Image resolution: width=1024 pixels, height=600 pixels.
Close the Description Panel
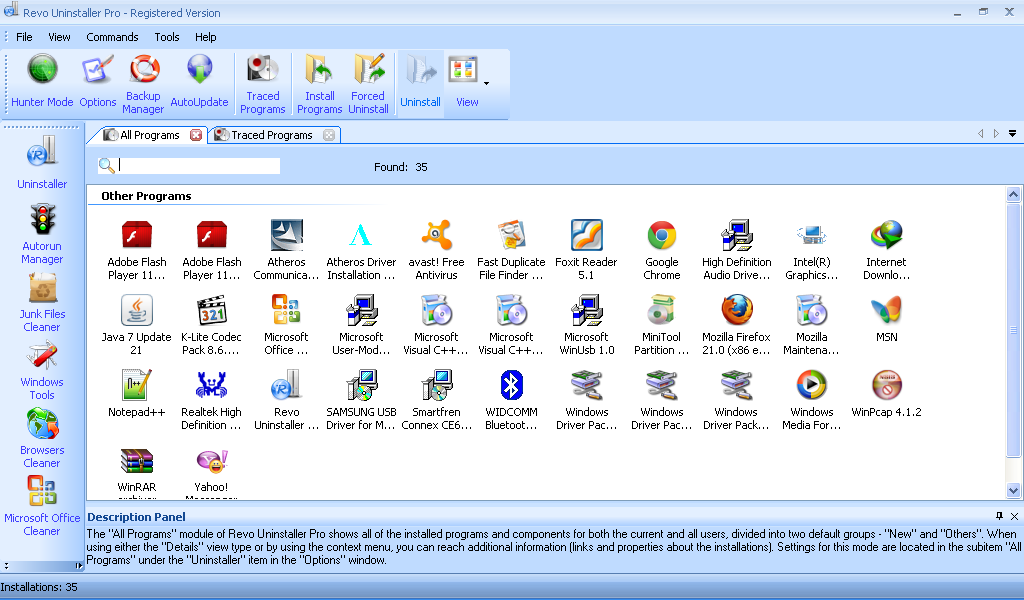[1014, 516]
